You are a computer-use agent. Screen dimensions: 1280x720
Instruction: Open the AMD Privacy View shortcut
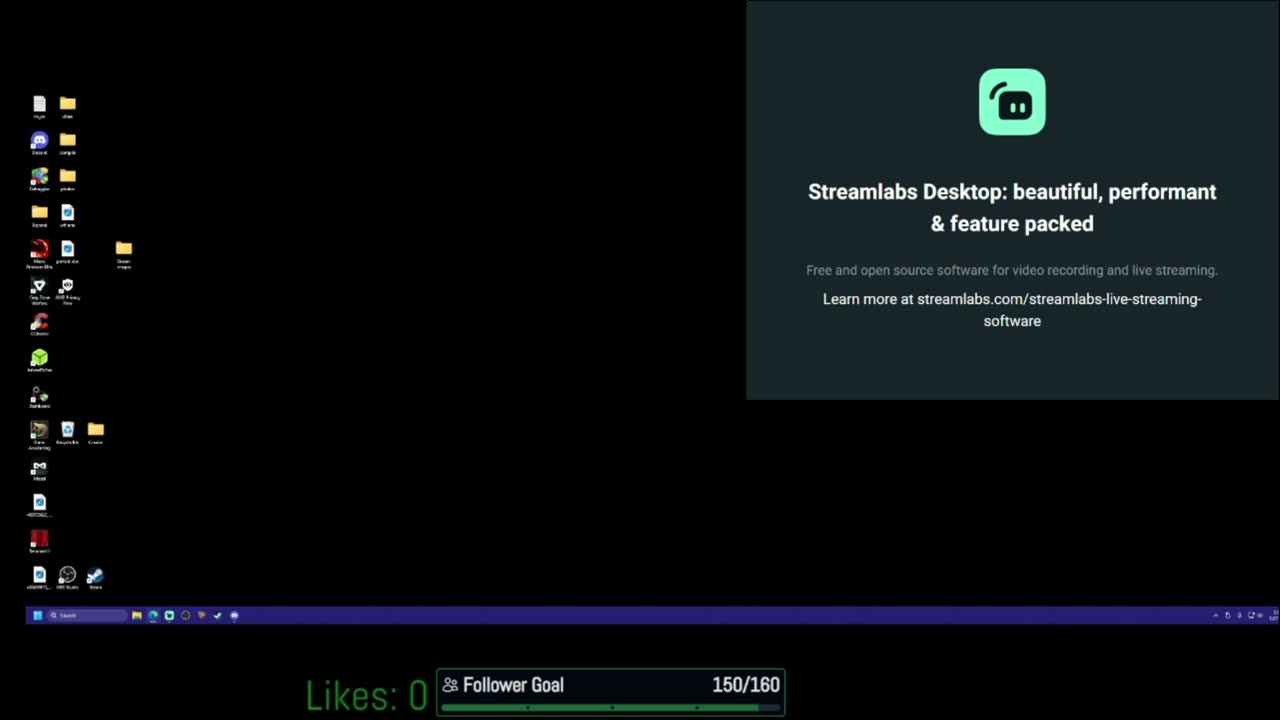[67, 289]
